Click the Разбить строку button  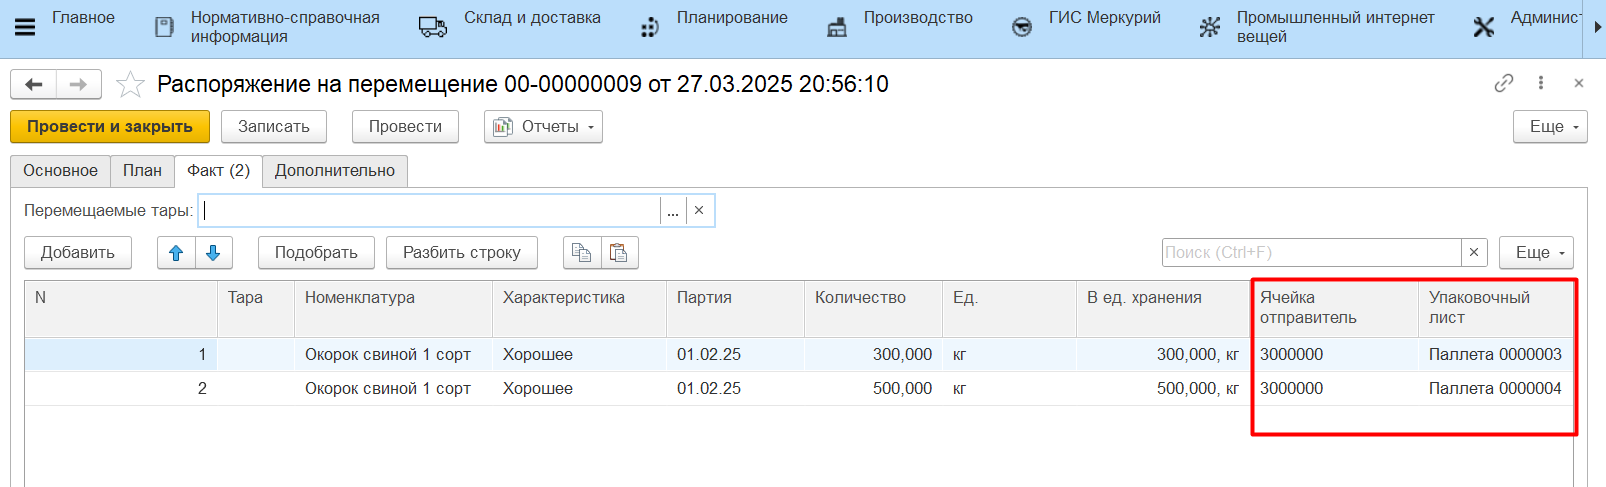click(x=461, y=253)
